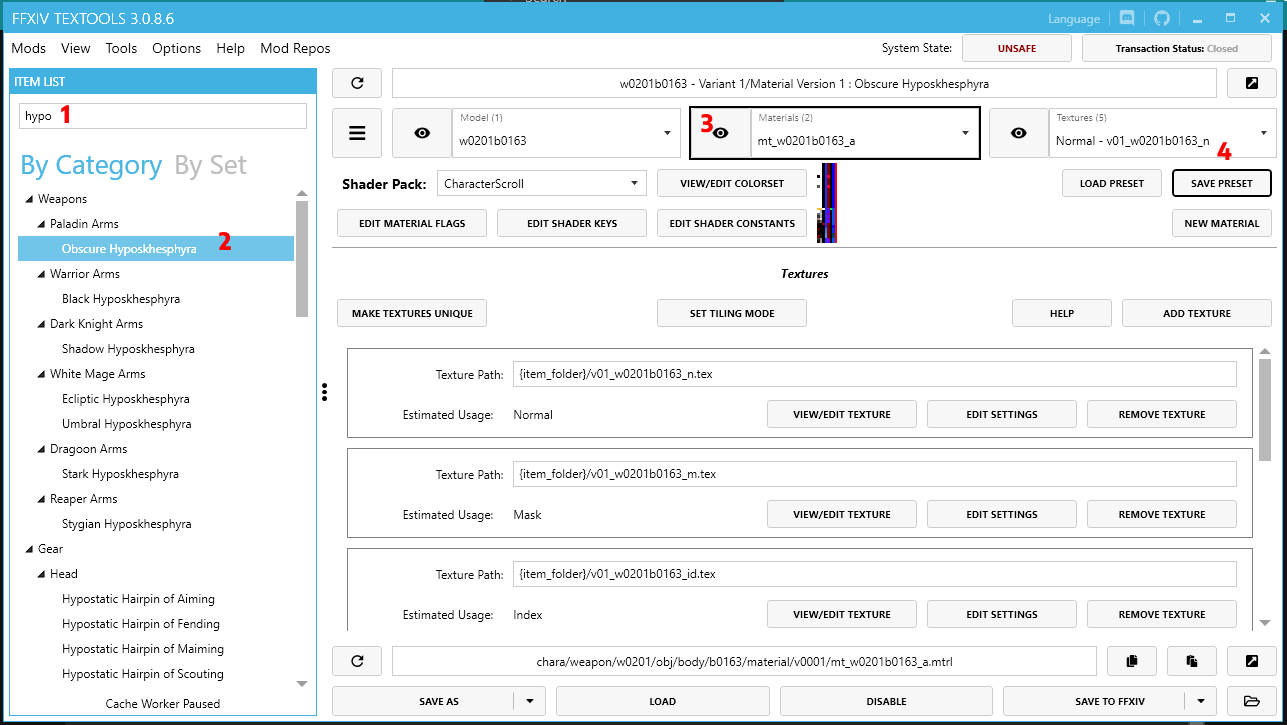Click the item list vertical scrollbar
Viewport: 1287px width, 725px height.
pyautogui.click(x=302, y=258)
